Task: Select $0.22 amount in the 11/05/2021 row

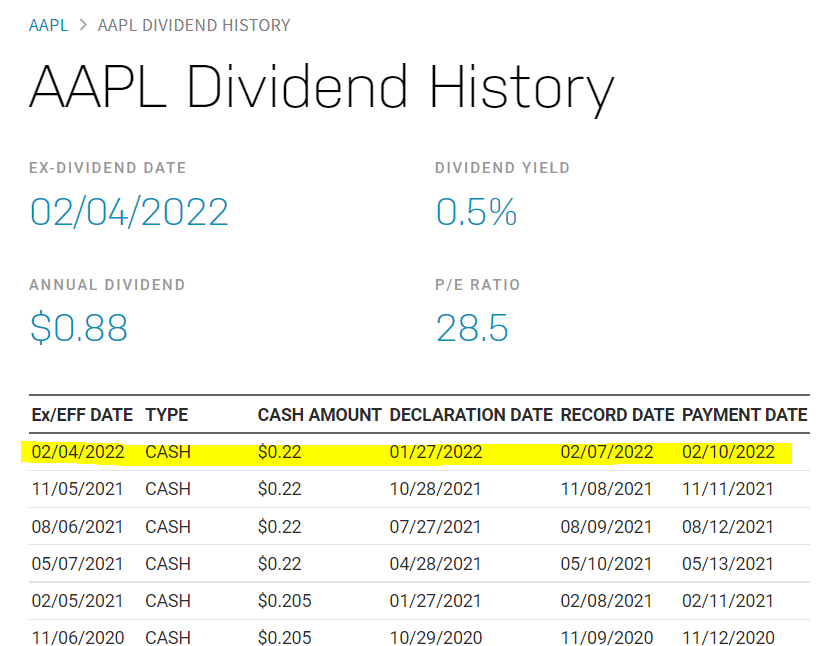Action: [279, 489]
